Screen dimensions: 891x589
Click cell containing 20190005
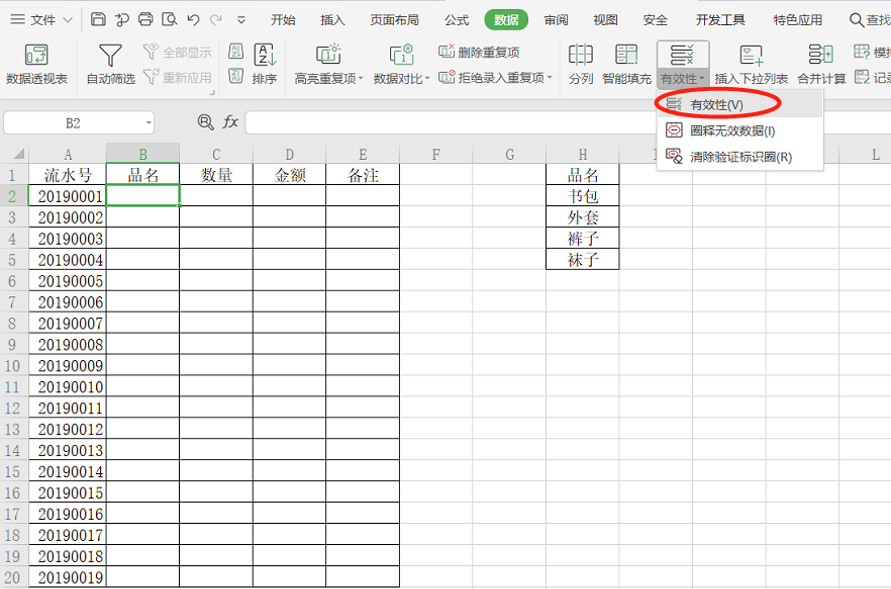tap(68, 281)
